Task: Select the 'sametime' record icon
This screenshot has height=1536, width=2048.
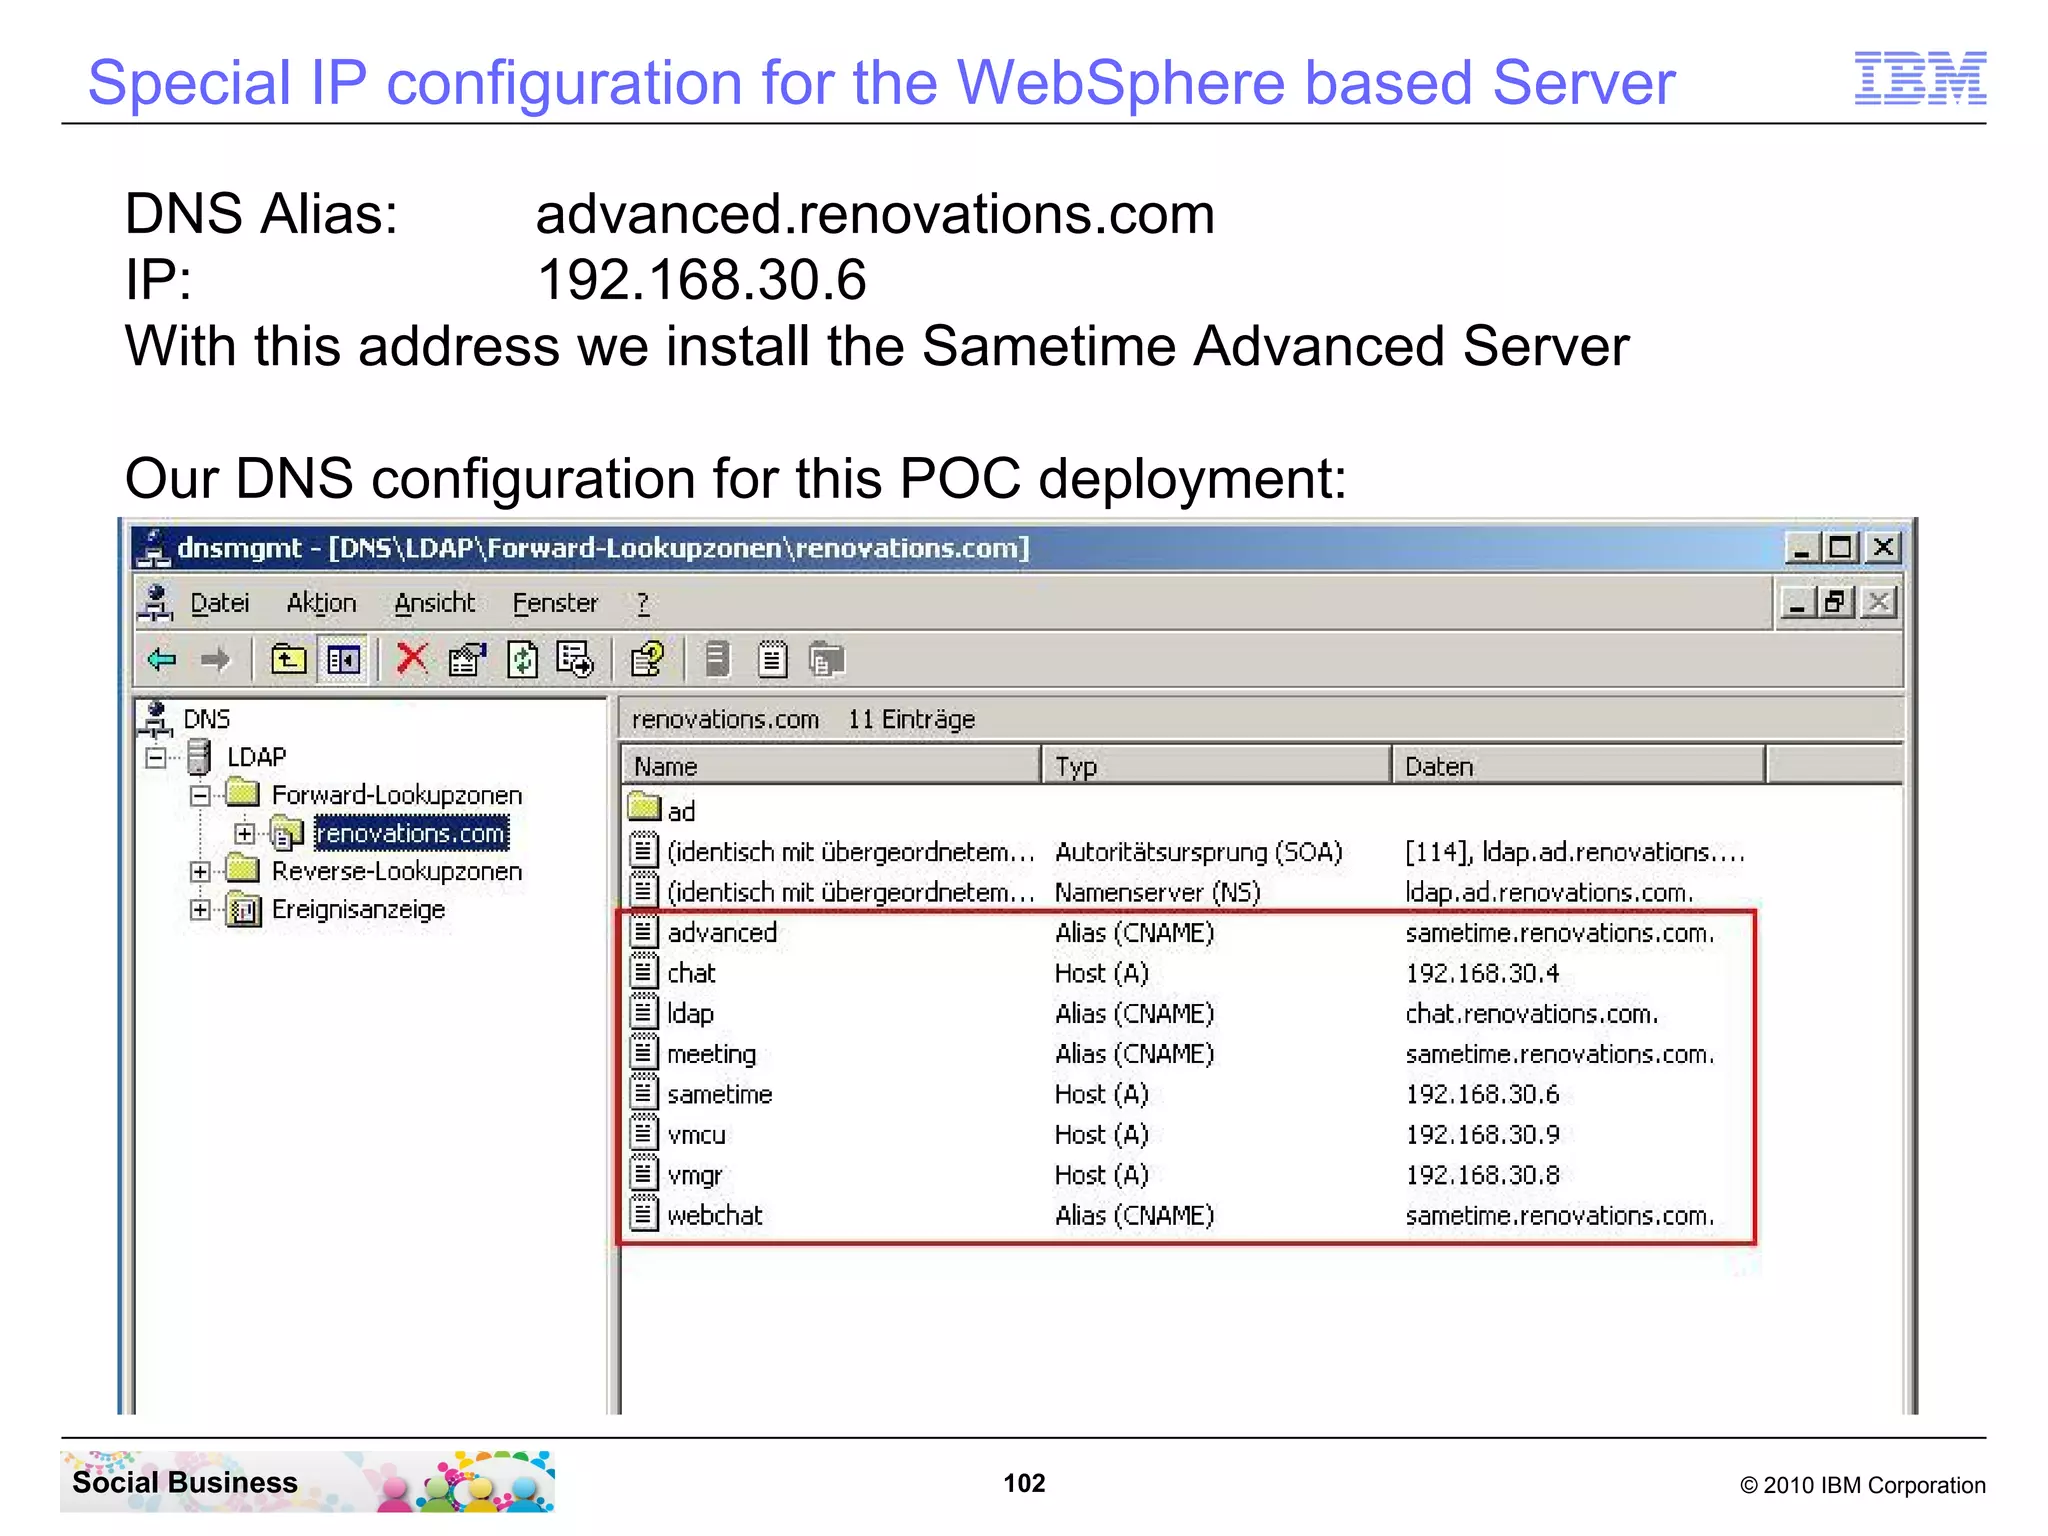Action: tap(644, 1094)
